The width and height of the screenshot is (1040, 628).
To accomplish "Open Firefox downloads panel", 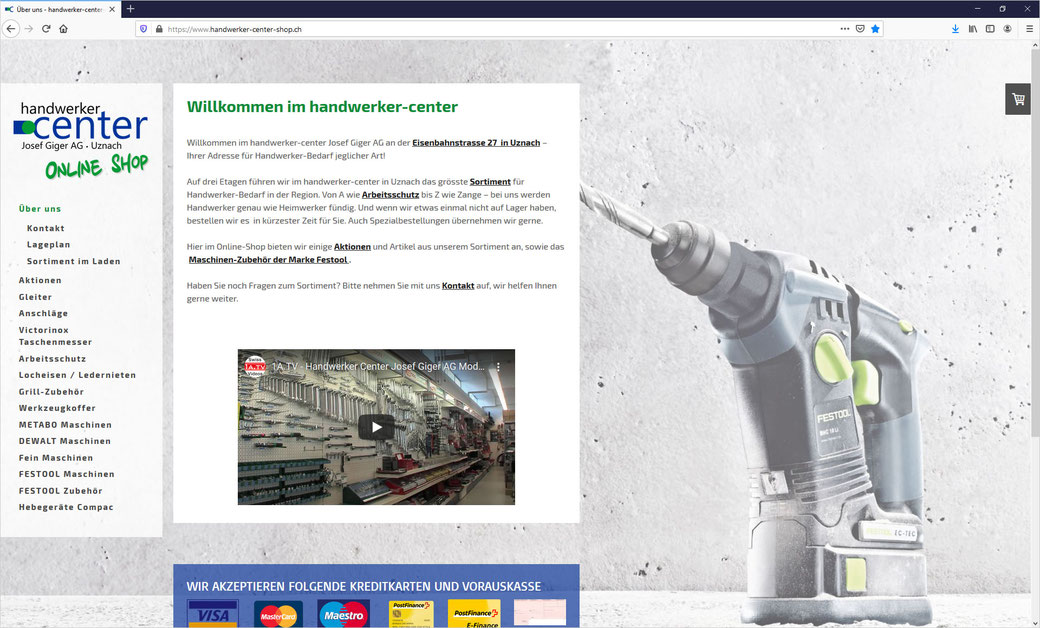I will 955,29.
